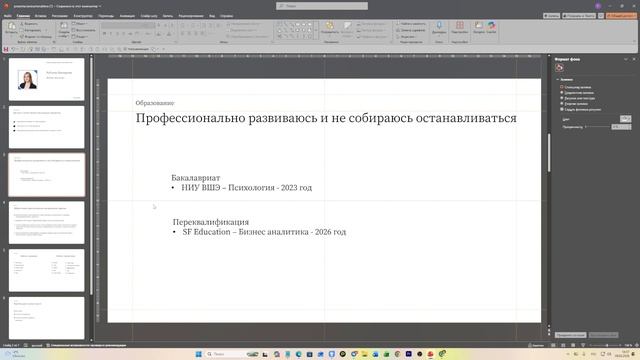Click the red Save icon in quick access toolbar
Viewport: 640px width, 360px height.
(x=6, y=49)
